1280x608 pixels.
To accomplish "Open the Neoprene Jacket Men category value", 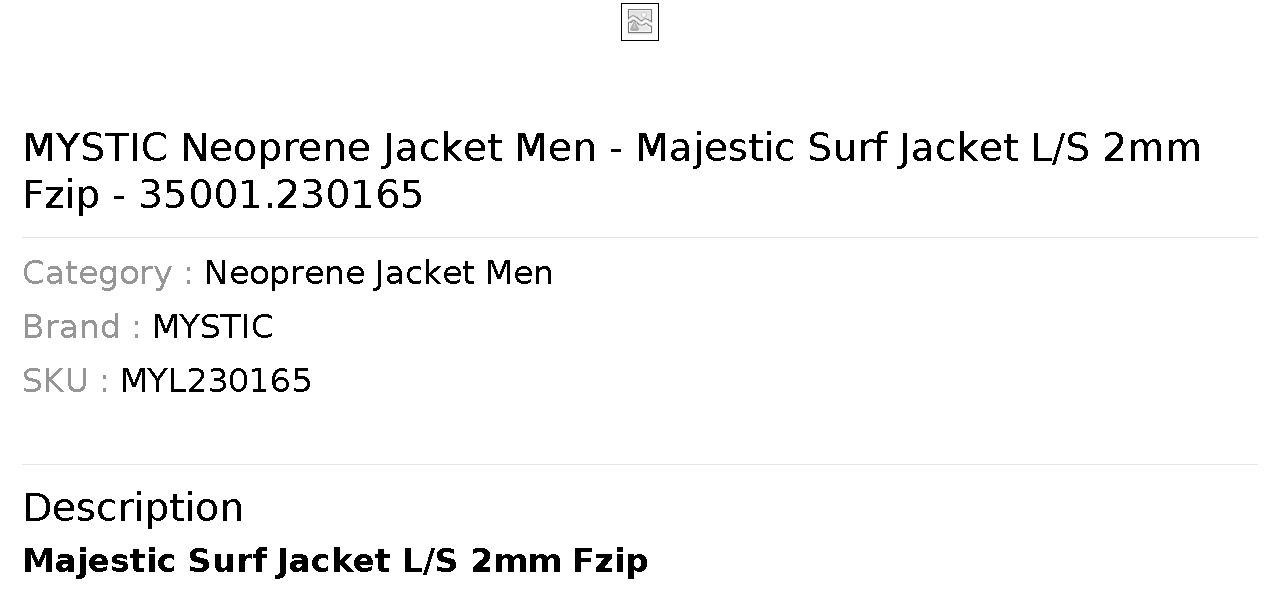I will click(x=378, y=273).
